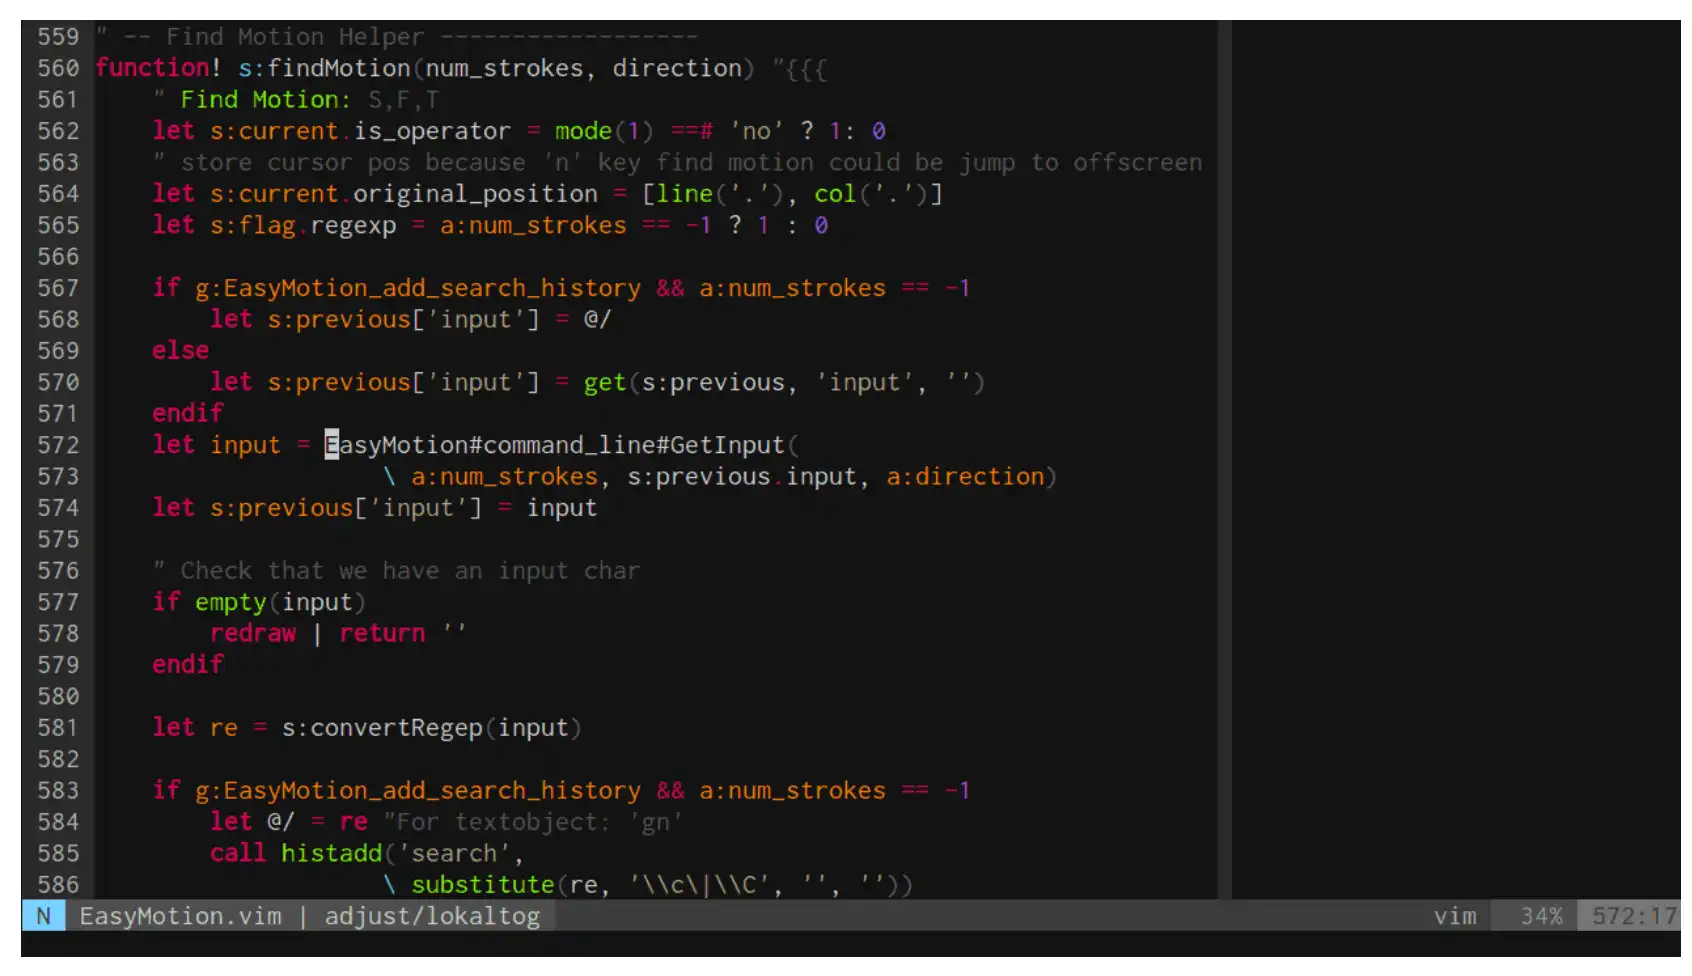Click 's:previous' on line 574
The width and height of the screenshot is (1692, 976).
(281, 508)
